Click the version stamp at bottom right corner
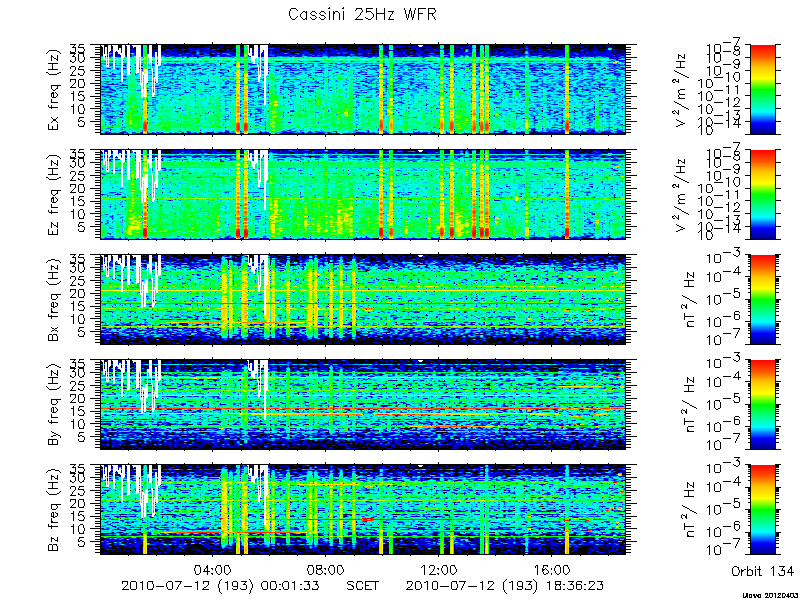800x600 pixels. (x=771, y=595)
